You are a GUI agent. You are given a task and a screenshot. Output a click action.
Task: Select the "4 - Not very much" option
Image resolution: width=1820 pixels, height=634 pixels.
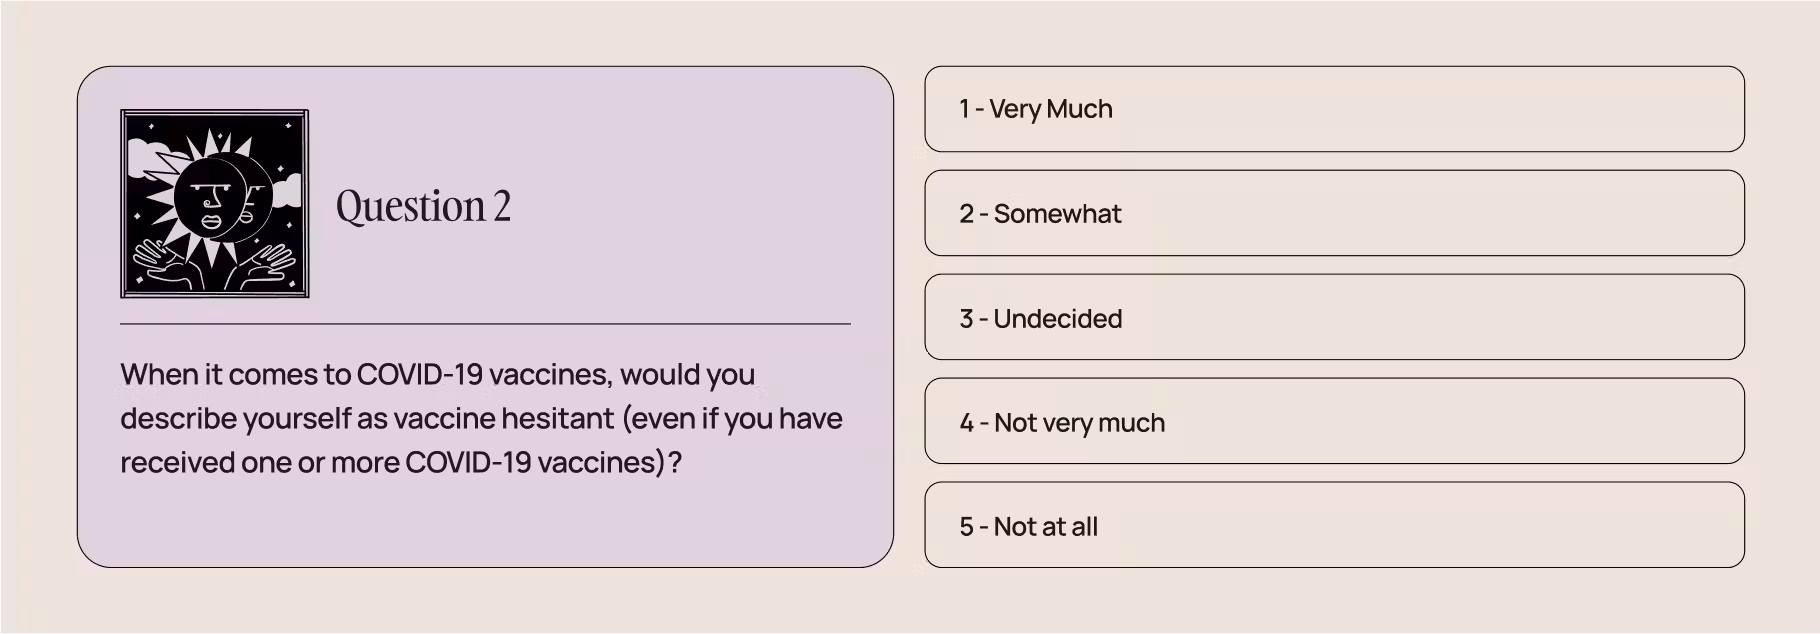tap(1334, 421)
